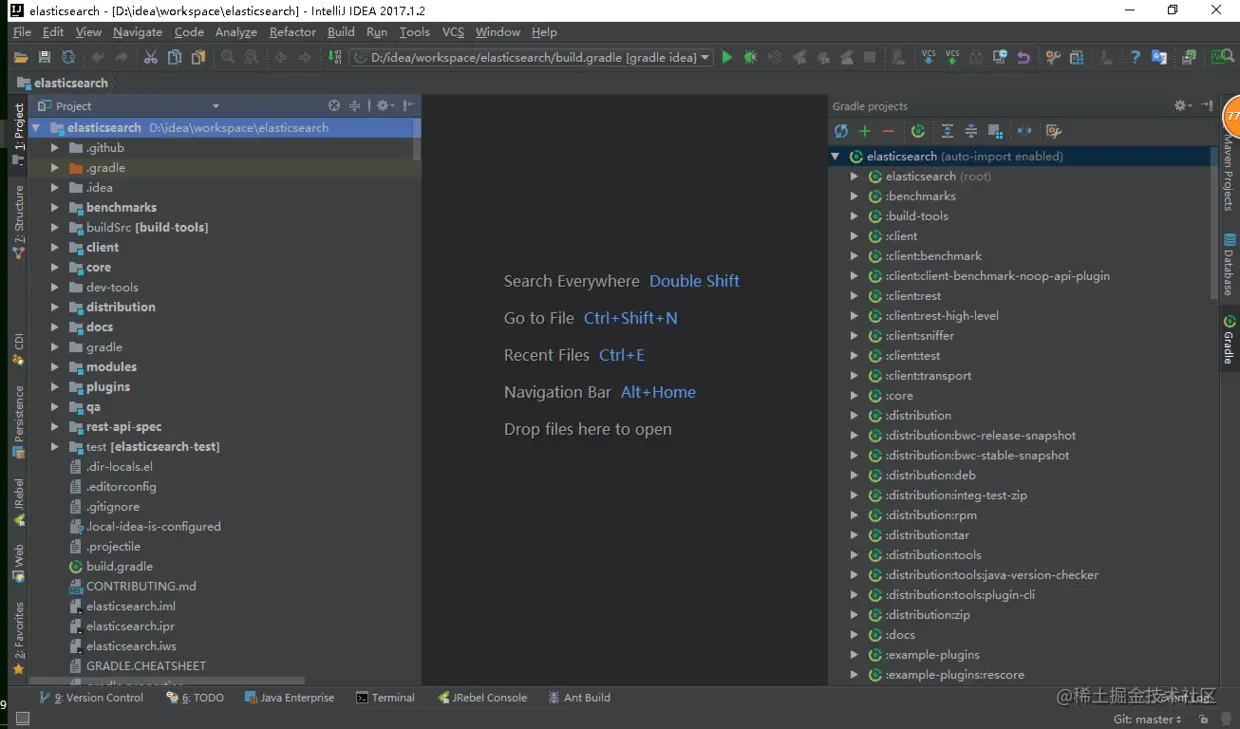
Task: Open the TODO tool window
Action: (x=196, y=698)
